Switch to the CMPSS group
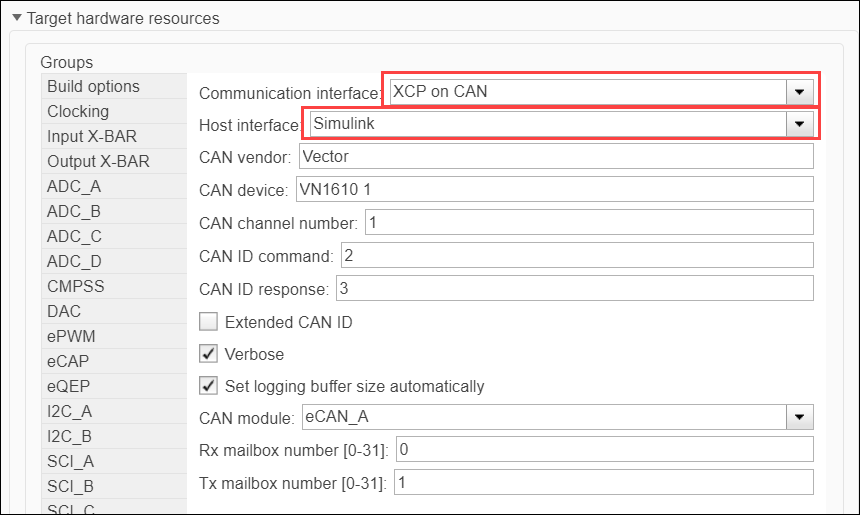860x515 pixels. click(x=75, y=287)
